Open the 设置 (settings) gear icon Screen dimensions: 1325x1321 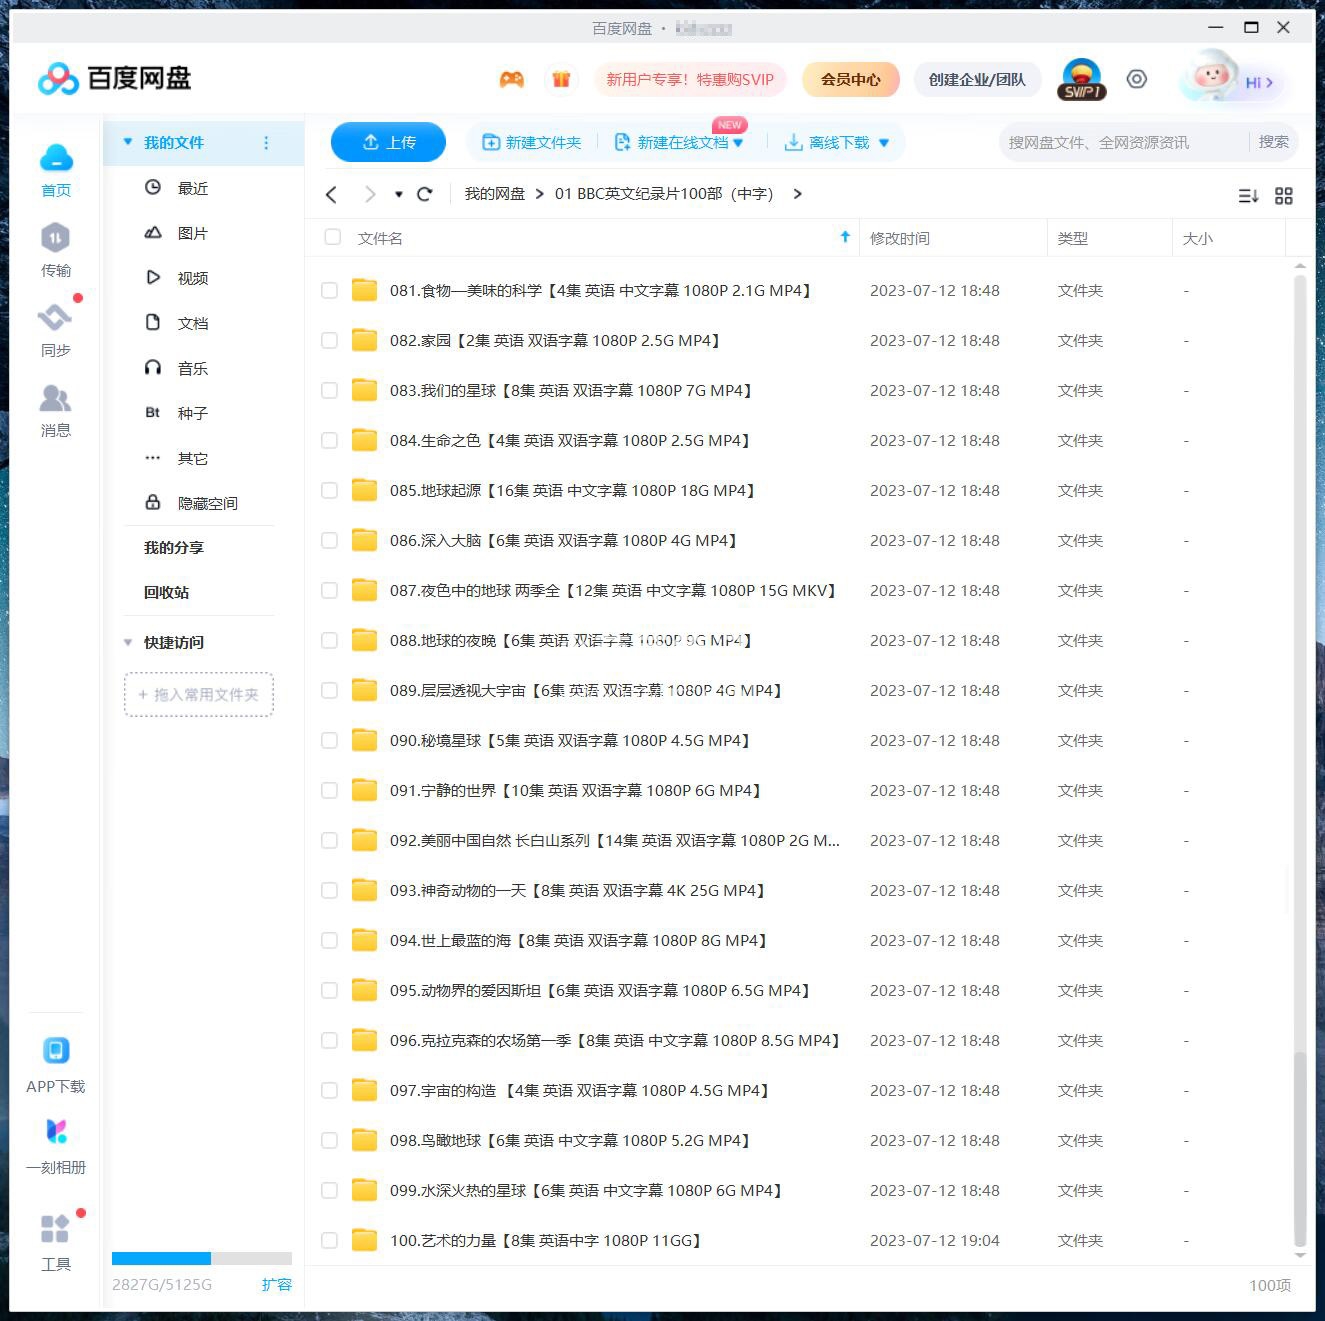pyautogui.click(x=1136, y=79)
